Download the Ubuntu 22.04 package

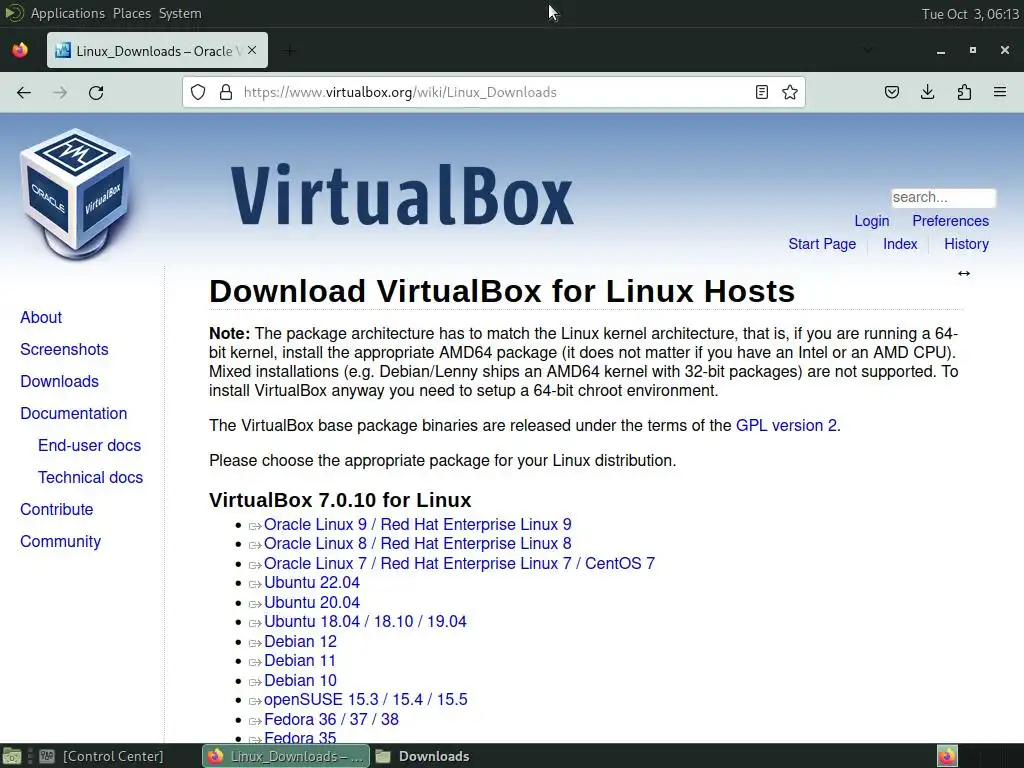(312, 583)
